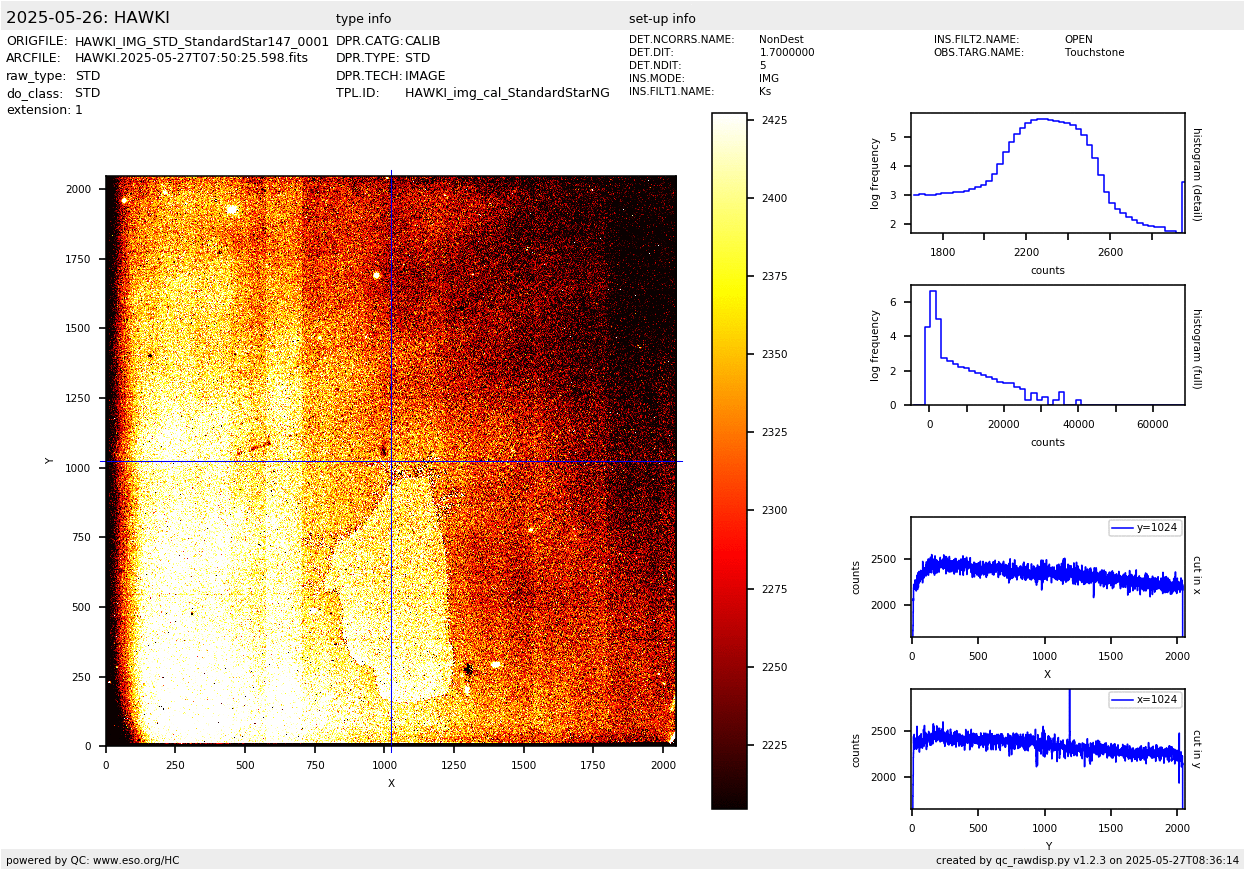
Task: Click the qc_rawdisp.py creation timestamp text
Action: (x=1087, y=860)
